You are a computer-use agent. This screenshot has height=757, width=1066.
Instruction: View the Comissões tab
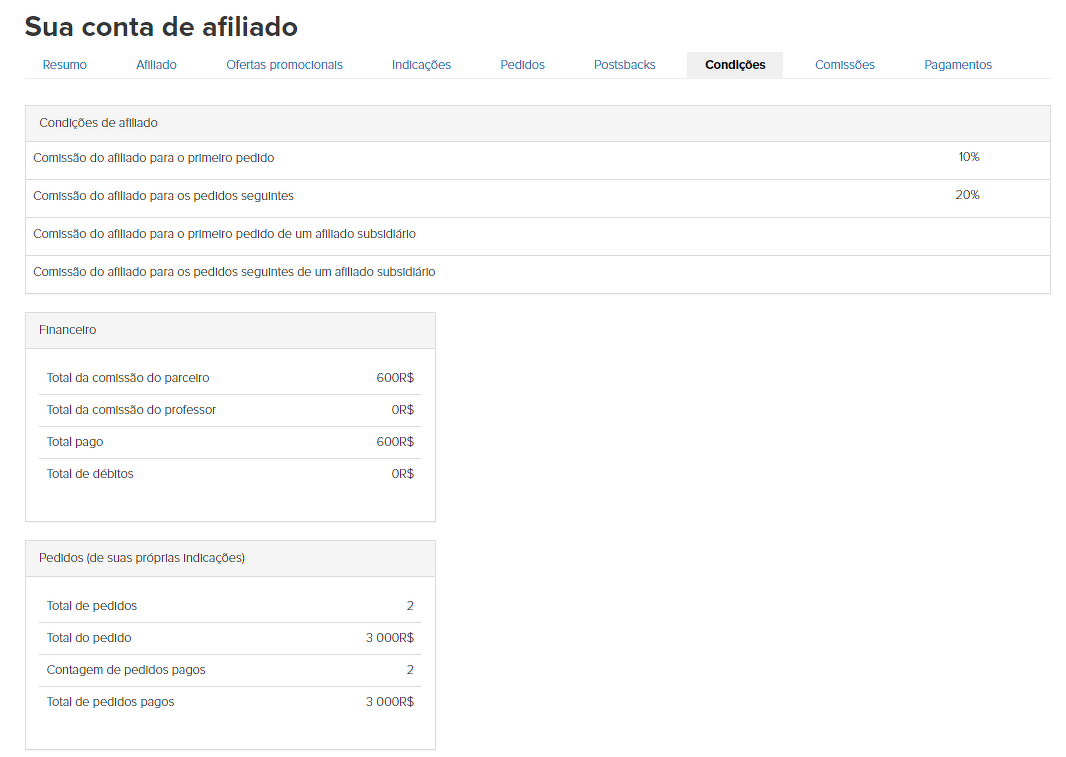coord(844,65)
